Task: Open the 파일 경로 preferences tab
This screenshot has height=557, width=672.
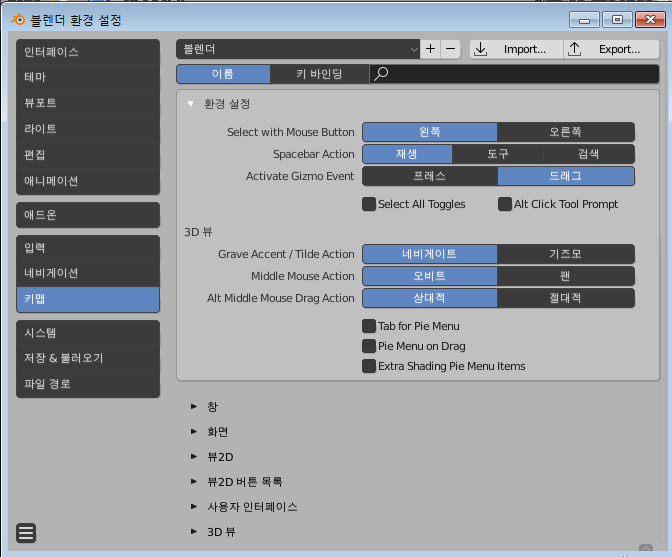Action: (x=88, y=384)
